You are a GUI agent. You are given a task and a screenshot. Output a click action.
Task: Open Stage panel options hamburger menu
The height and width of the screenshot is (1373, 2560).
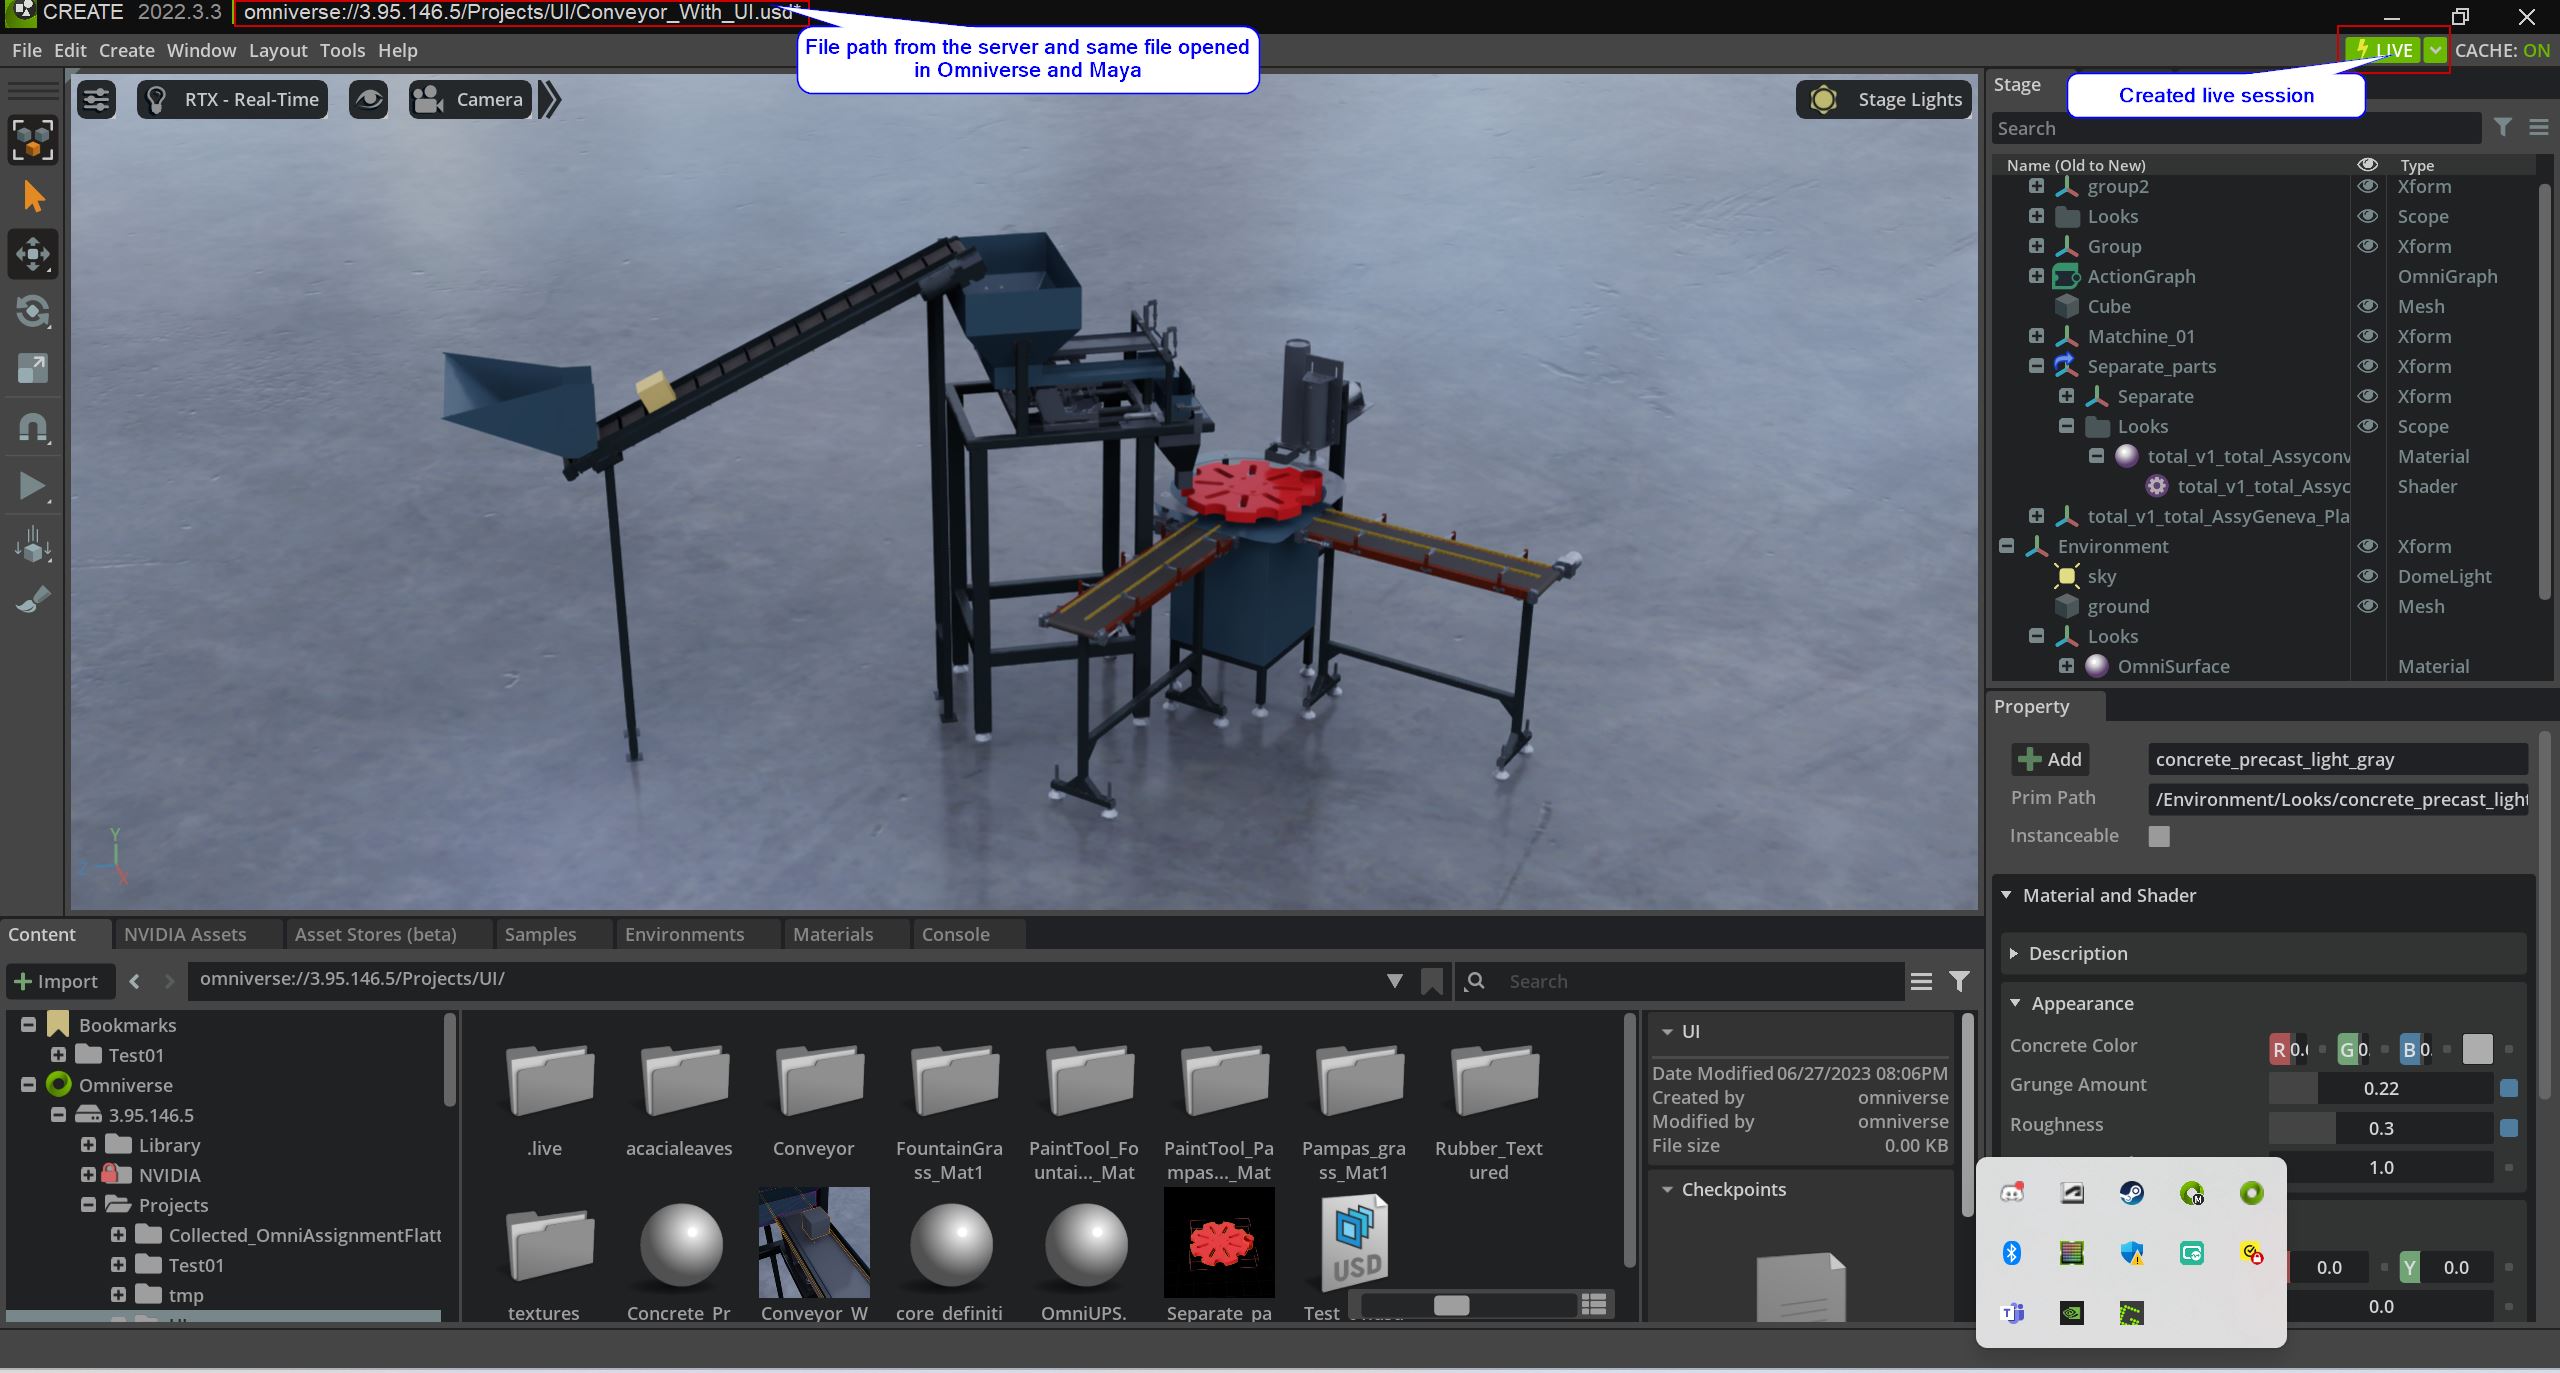pyautogui.click(x=2538, y=127)
